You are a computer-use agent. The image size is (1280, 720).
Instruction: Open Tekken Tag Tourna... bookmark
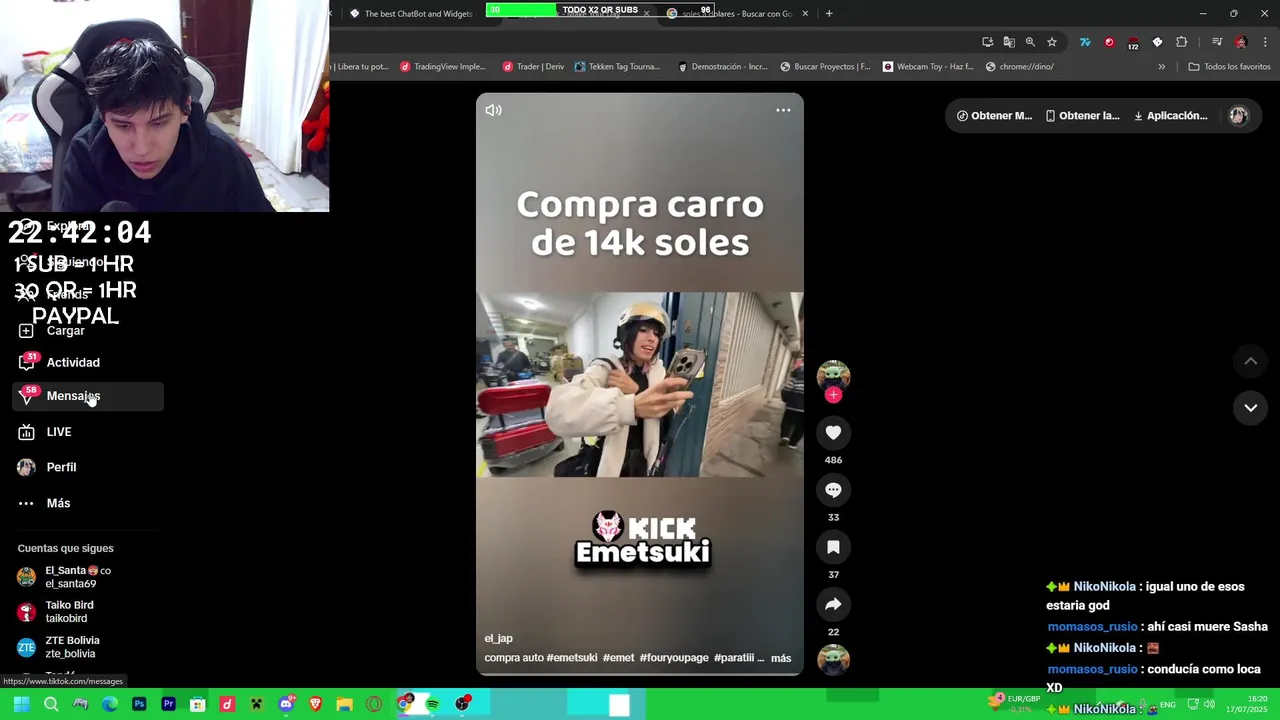coord(617,67)
